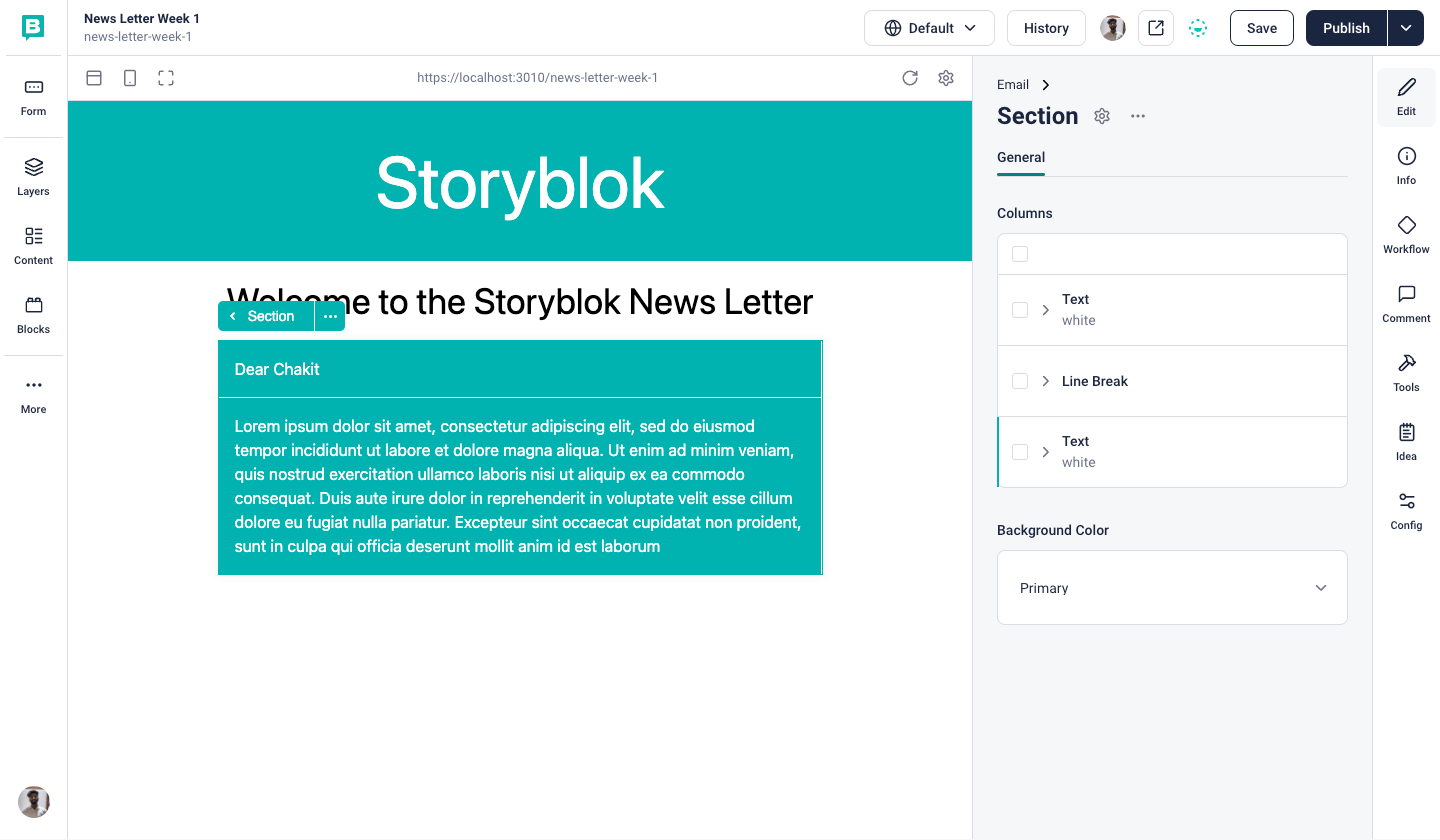Open the Info panel
This screenshot has width=1440, height=840.
pos(1407,165)
